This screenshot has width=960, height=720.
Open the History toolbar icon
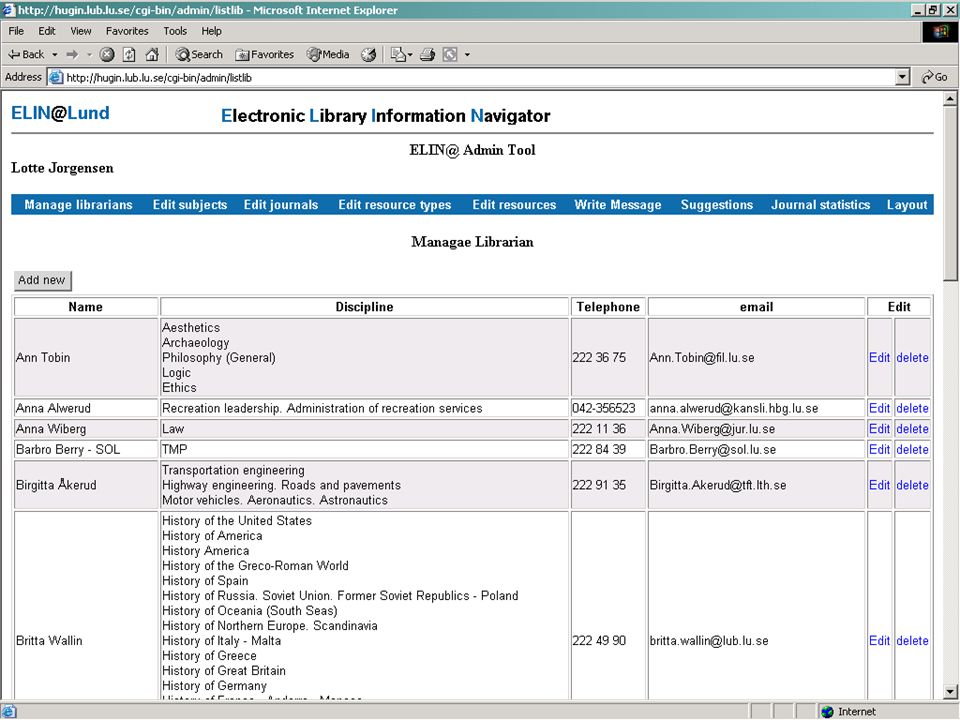(x=369, y=54)
